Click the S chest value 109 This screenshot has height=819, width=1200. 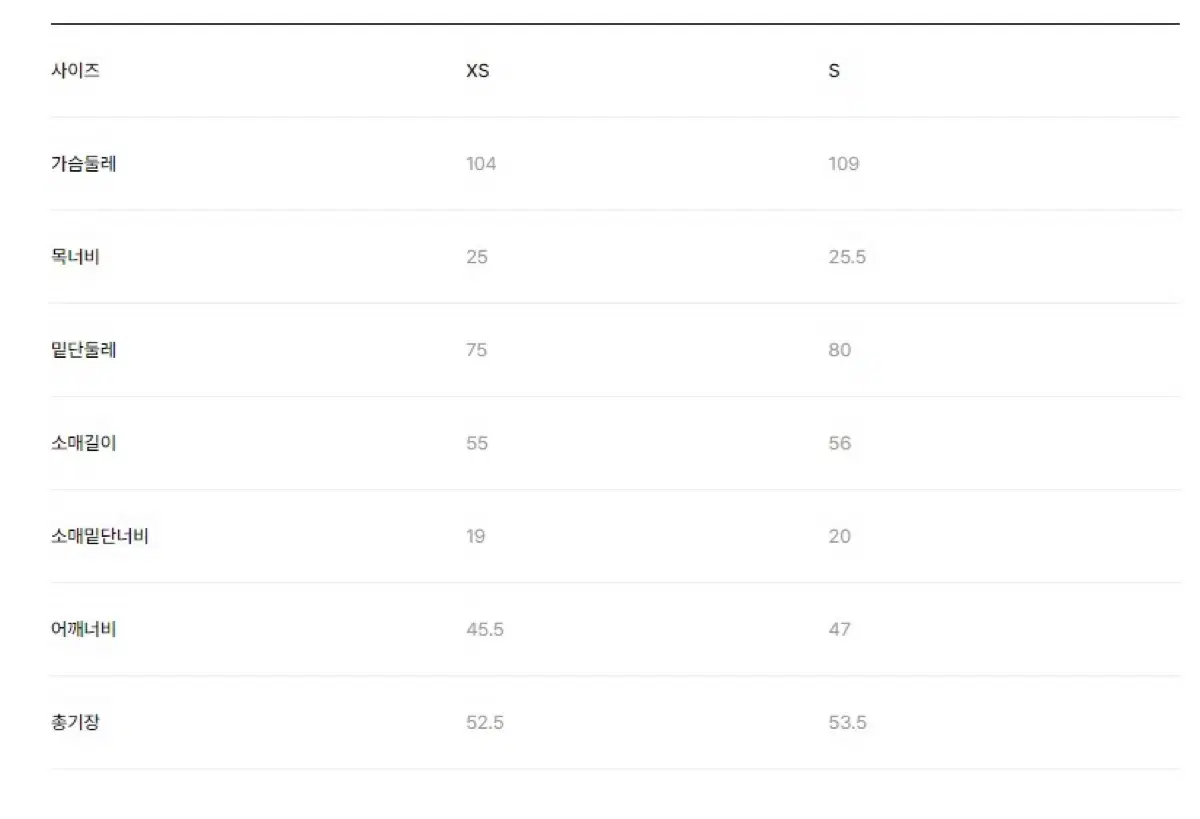click(844, 164)
